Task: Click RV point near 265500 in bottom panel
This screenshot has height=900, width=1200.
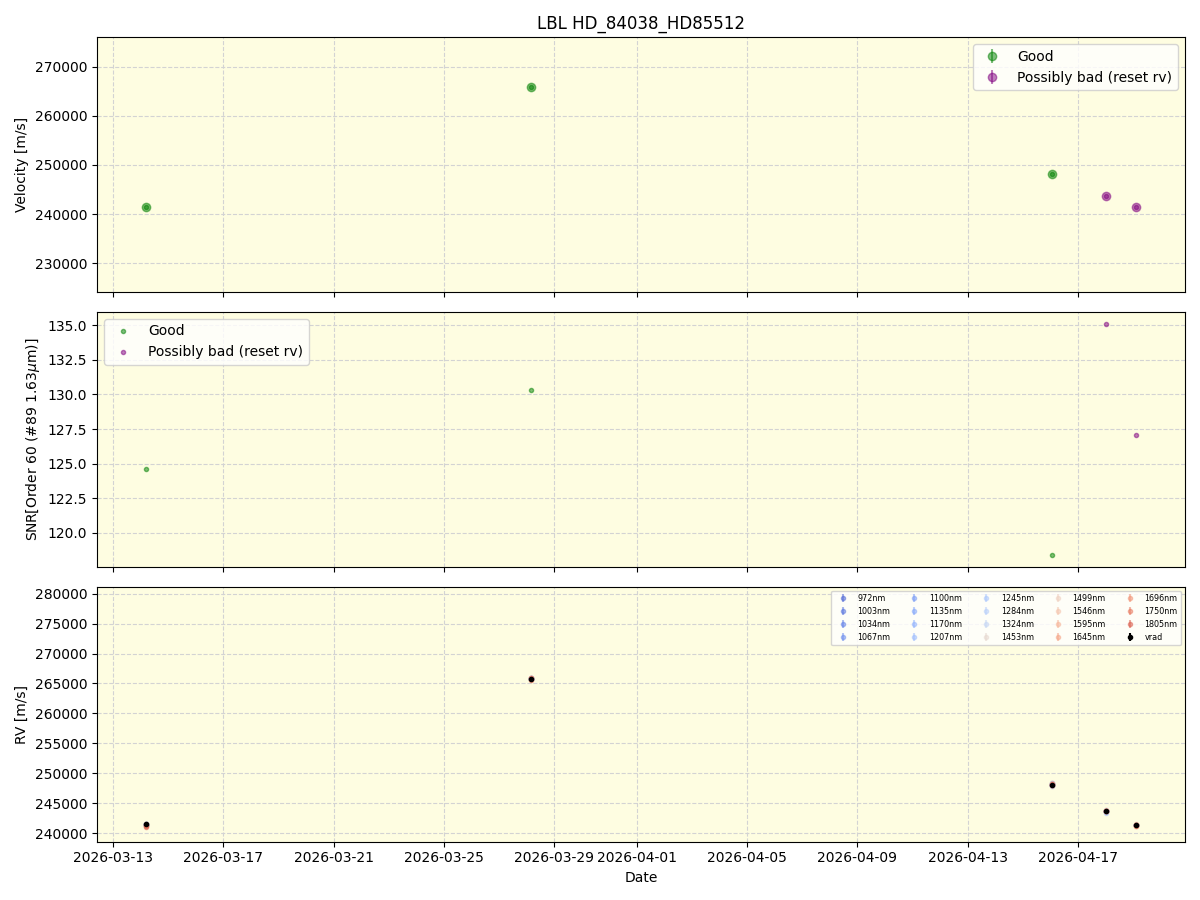Action: [x=531, y=679]
